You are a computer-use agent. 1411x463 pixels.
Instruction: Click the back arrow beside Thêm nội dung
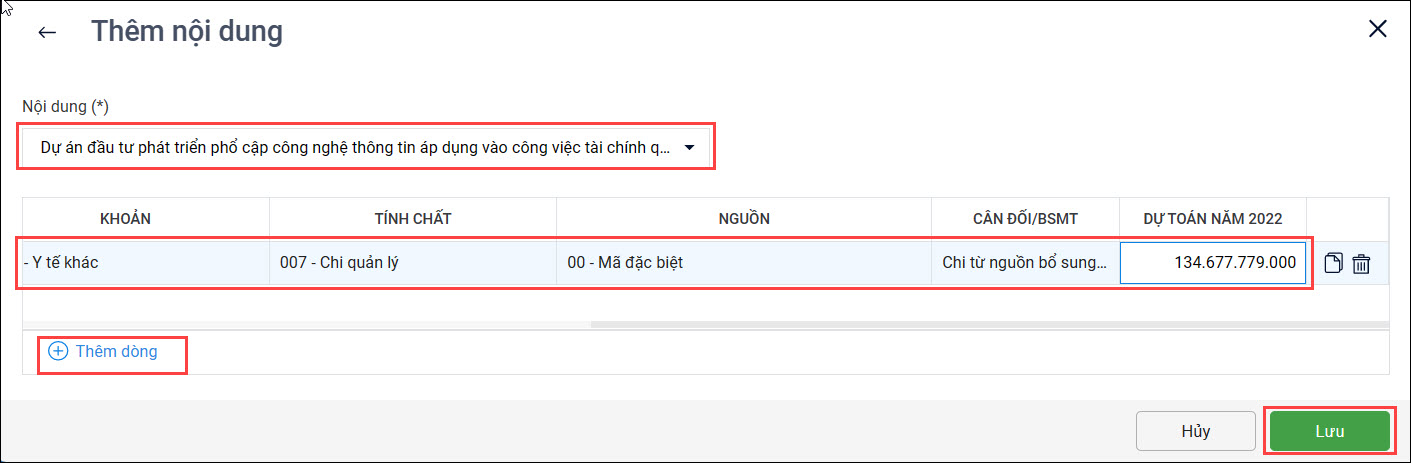click(47, 32)
